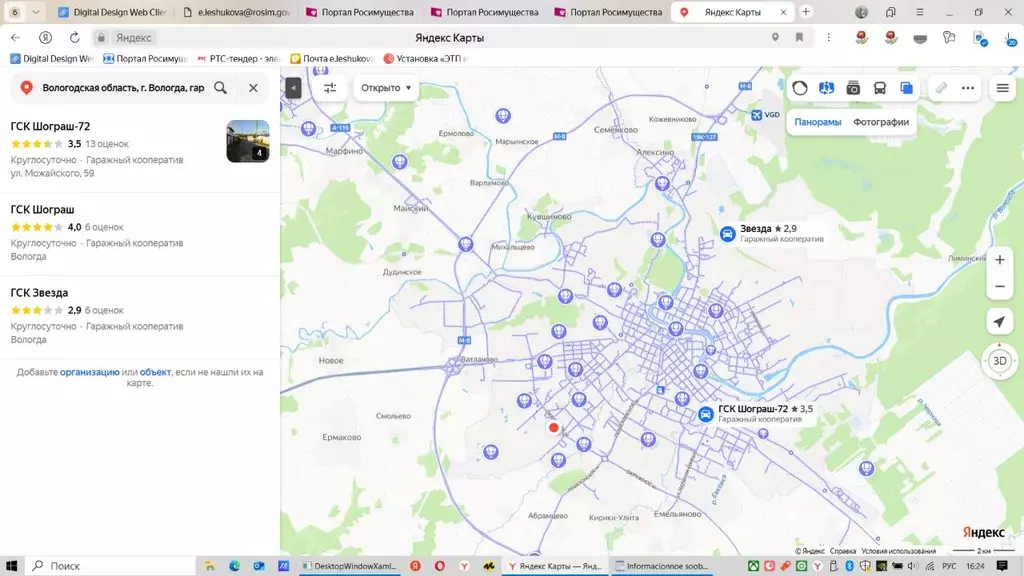Screen dimensions: 1024x576
Task: Select the "Звезда" garage marker on map
Action: coord(728,234)
